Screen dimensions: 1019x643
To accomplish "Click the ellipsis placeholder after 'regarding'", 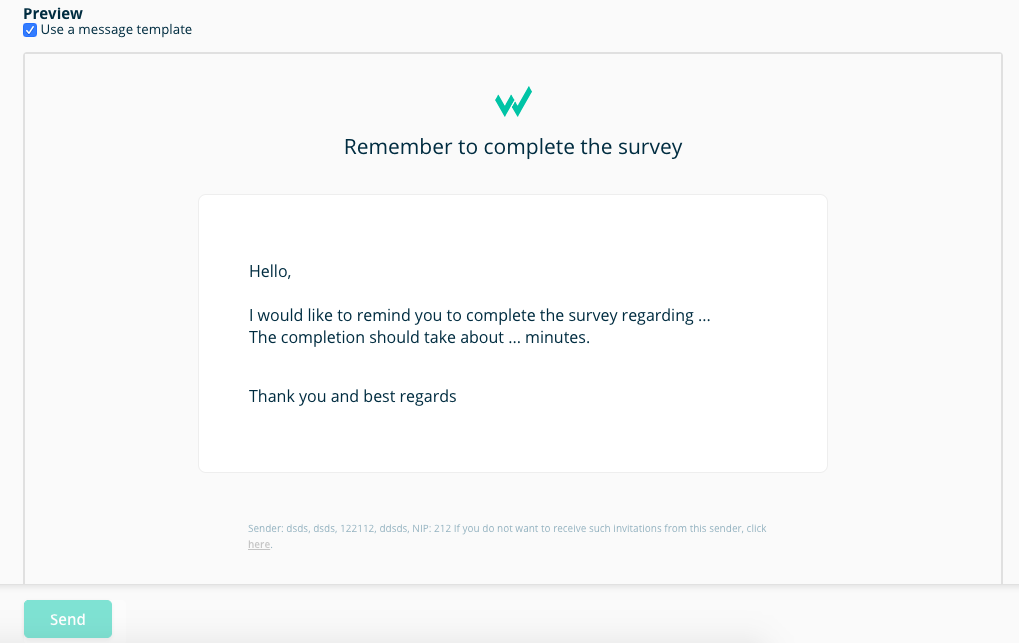I will (704, 316).
